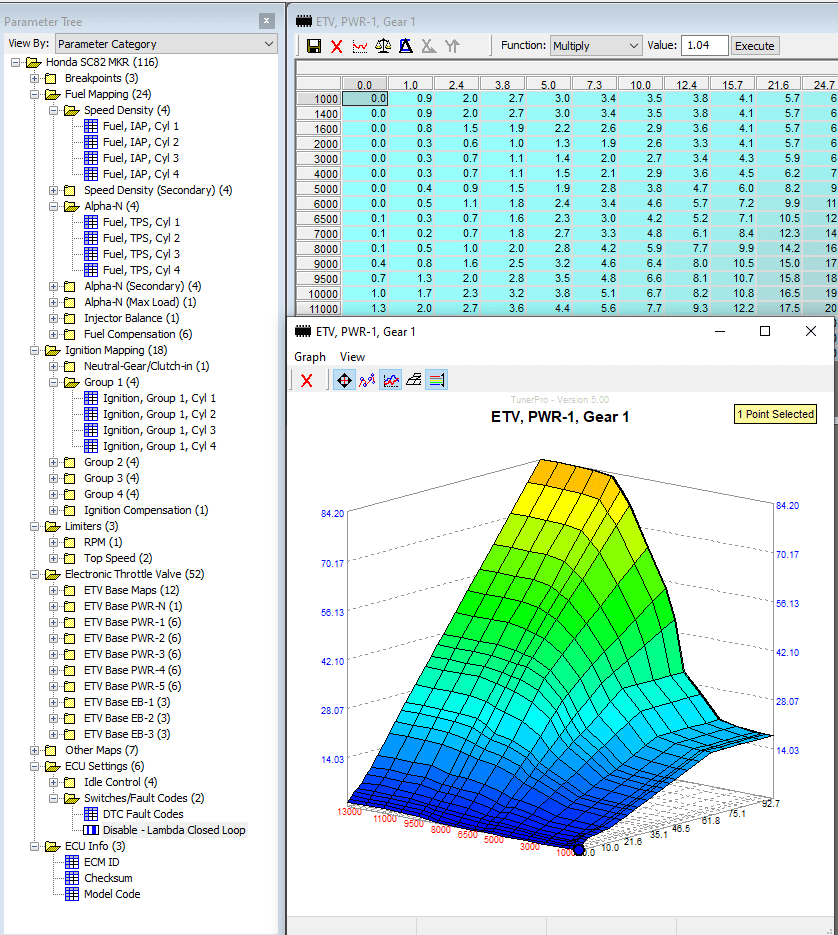Image resolution: width=838 pixels, height=935 pixels.
Task: Select the point markers icon in graph window
Action: tap(368, 378)
